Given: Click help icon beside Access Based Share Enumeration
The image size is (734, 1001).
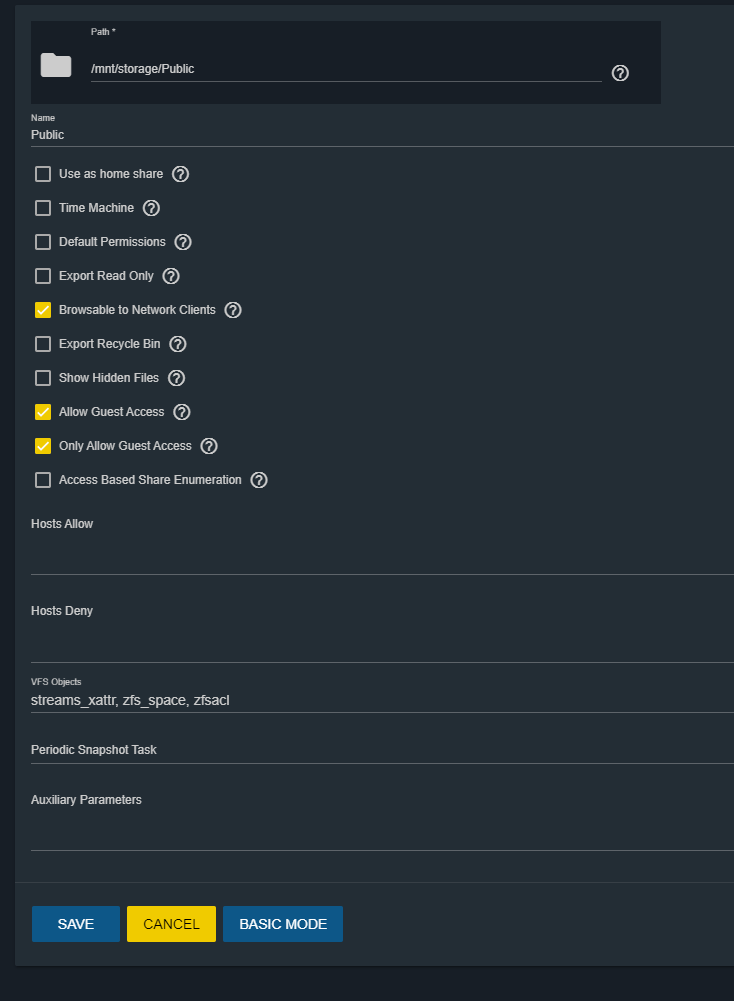Looking at the screenshot, I should 258,480.
